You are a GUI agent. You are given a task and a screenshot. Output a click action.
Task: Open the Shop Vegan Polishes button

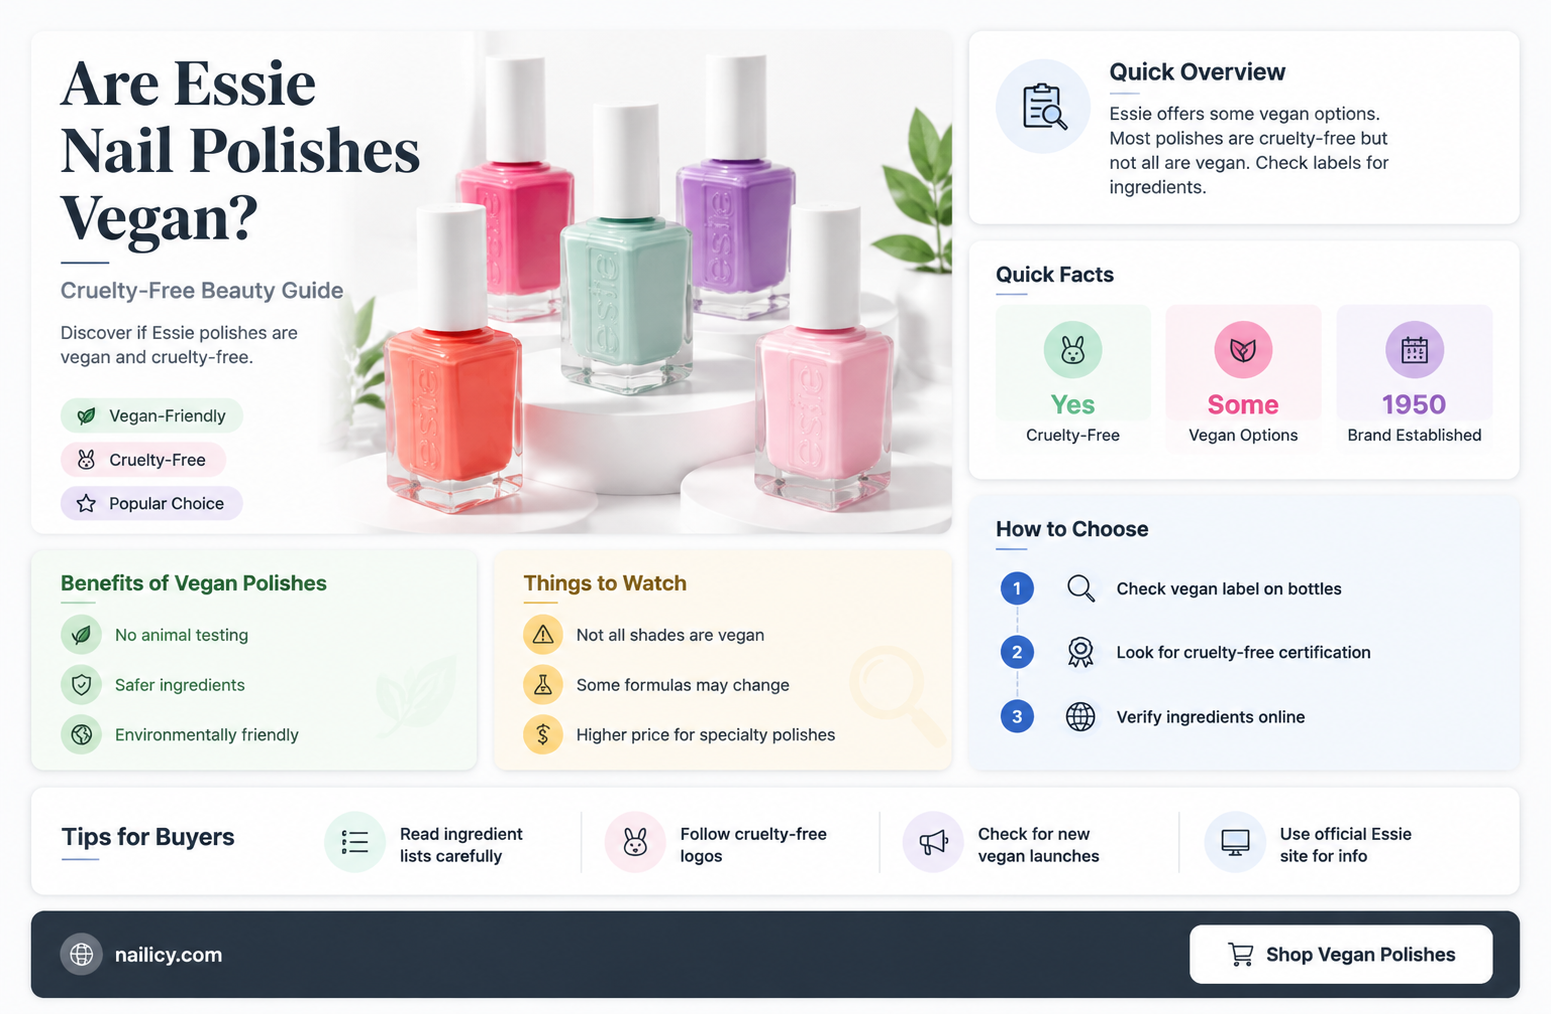coord(1341,954)
